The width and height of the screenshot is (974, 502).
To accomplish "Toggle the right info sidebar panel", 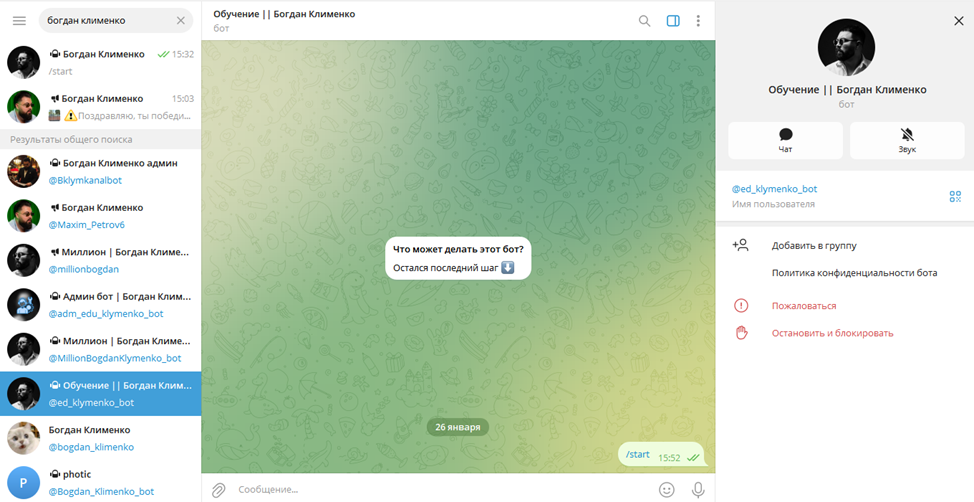I will [x=673, y=21].
